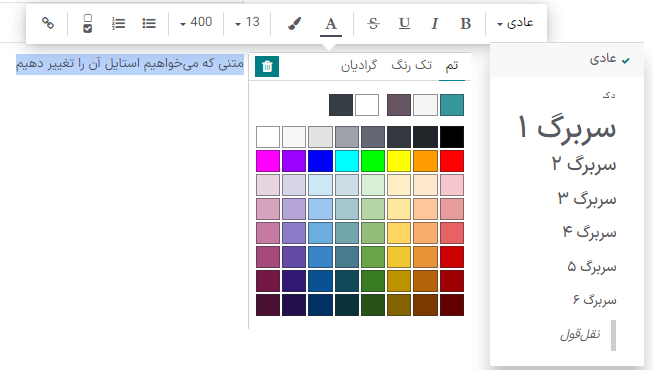Pick the dark slate theme swatch
The image size is (653, 370).
pyautogui.click(x=341, y=105)
